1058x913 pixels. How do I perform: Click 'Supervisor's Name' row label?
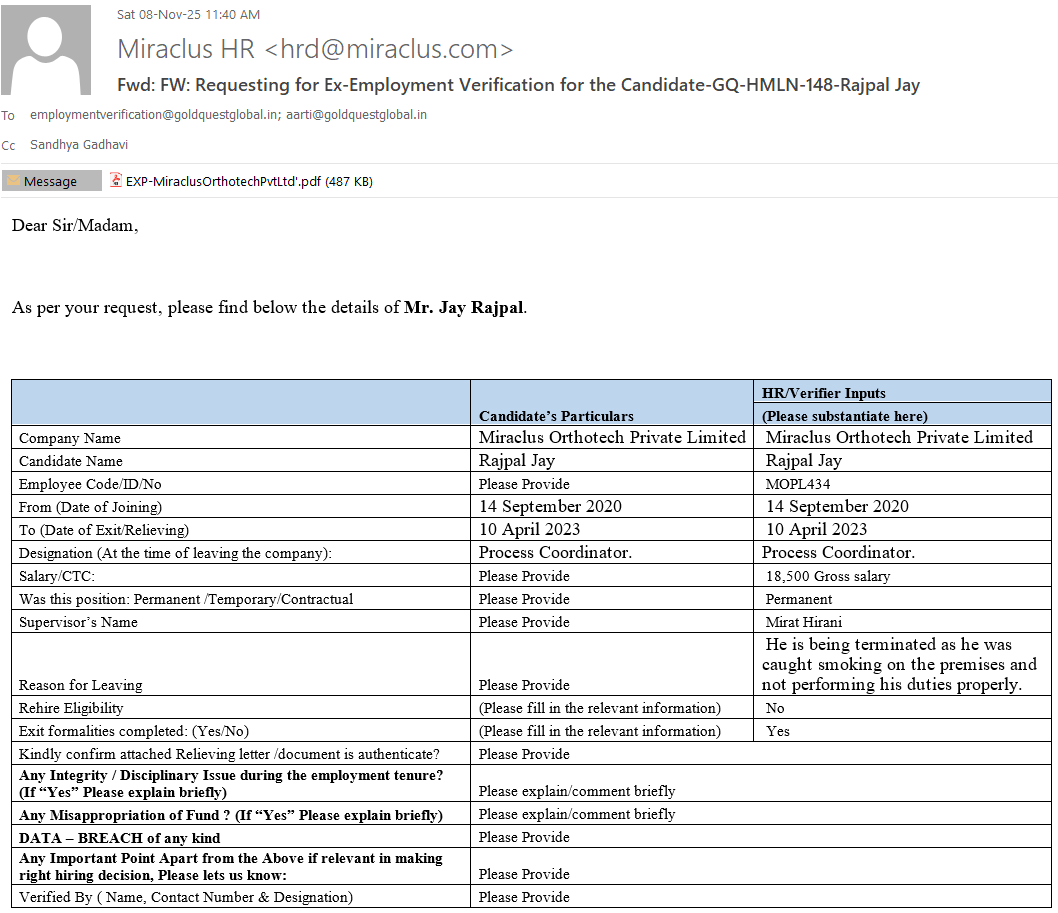(78, 621)
